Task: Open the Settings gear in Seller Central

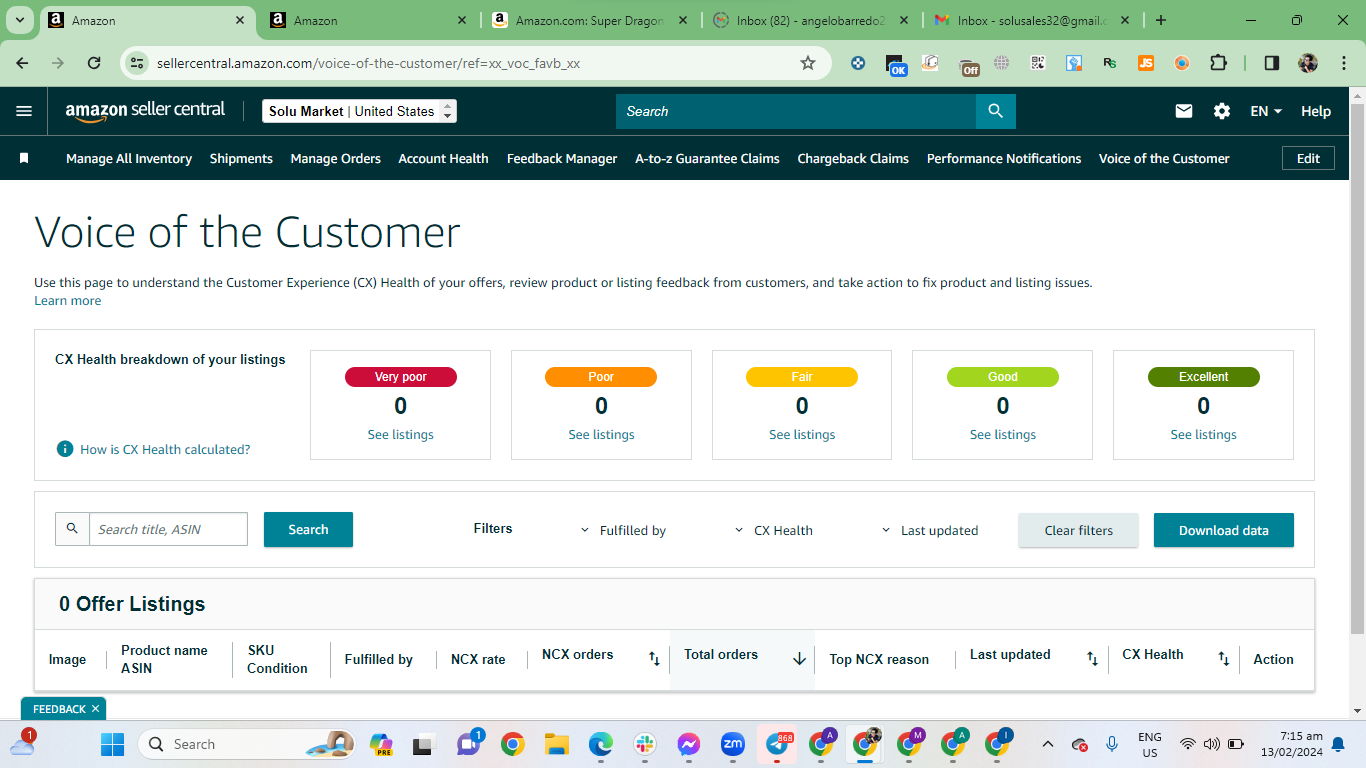Action: 1222,111
